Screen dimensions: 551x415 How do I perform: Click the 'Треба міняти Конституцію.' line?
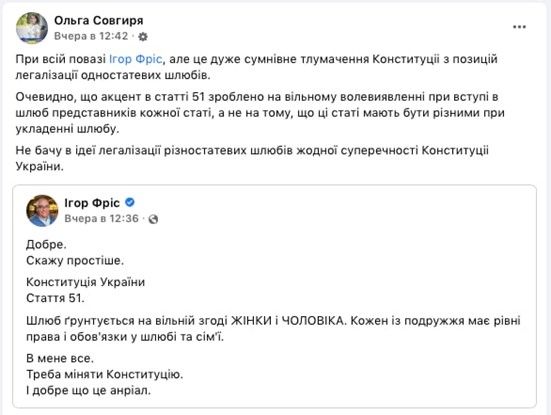[105, 374]
